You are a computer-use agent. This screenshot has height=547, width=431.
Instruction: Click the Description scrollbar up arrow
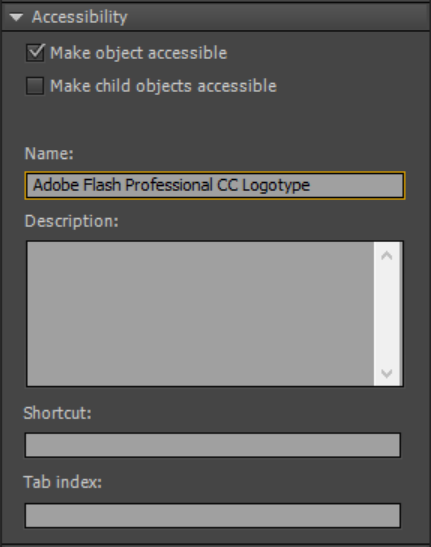387,256
